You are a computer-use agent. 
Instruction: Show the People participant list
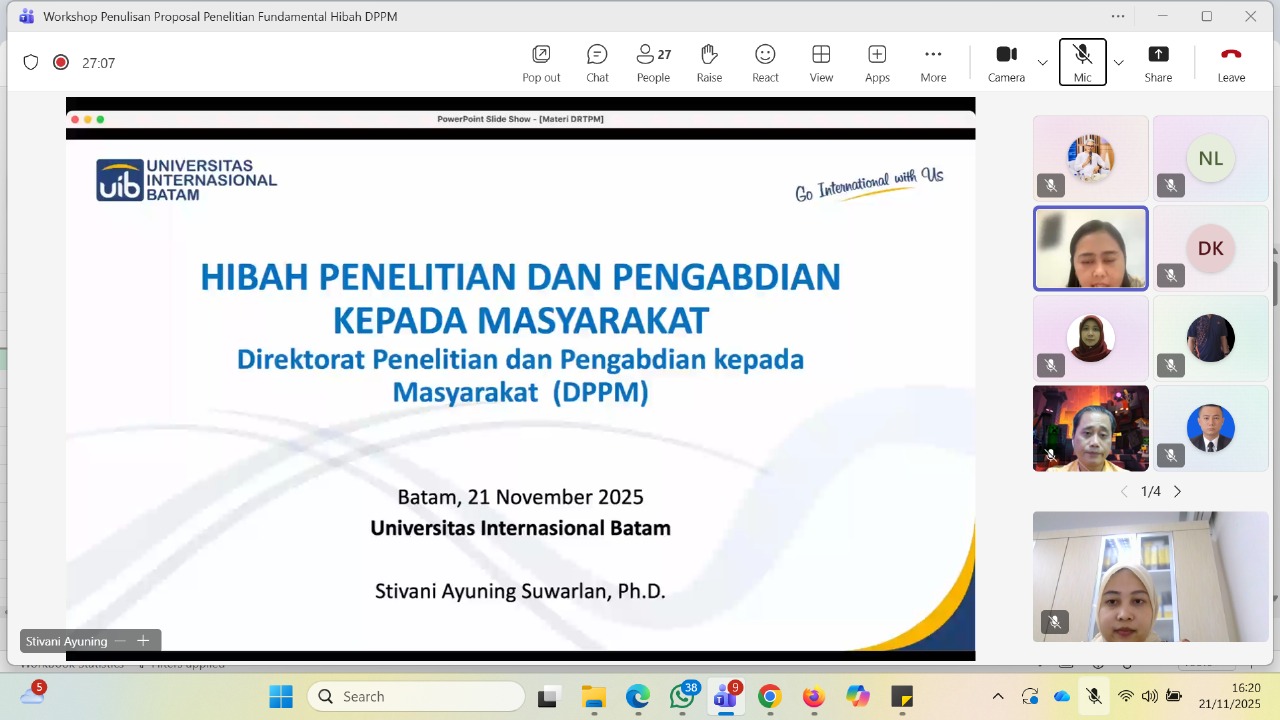[653, 63]
